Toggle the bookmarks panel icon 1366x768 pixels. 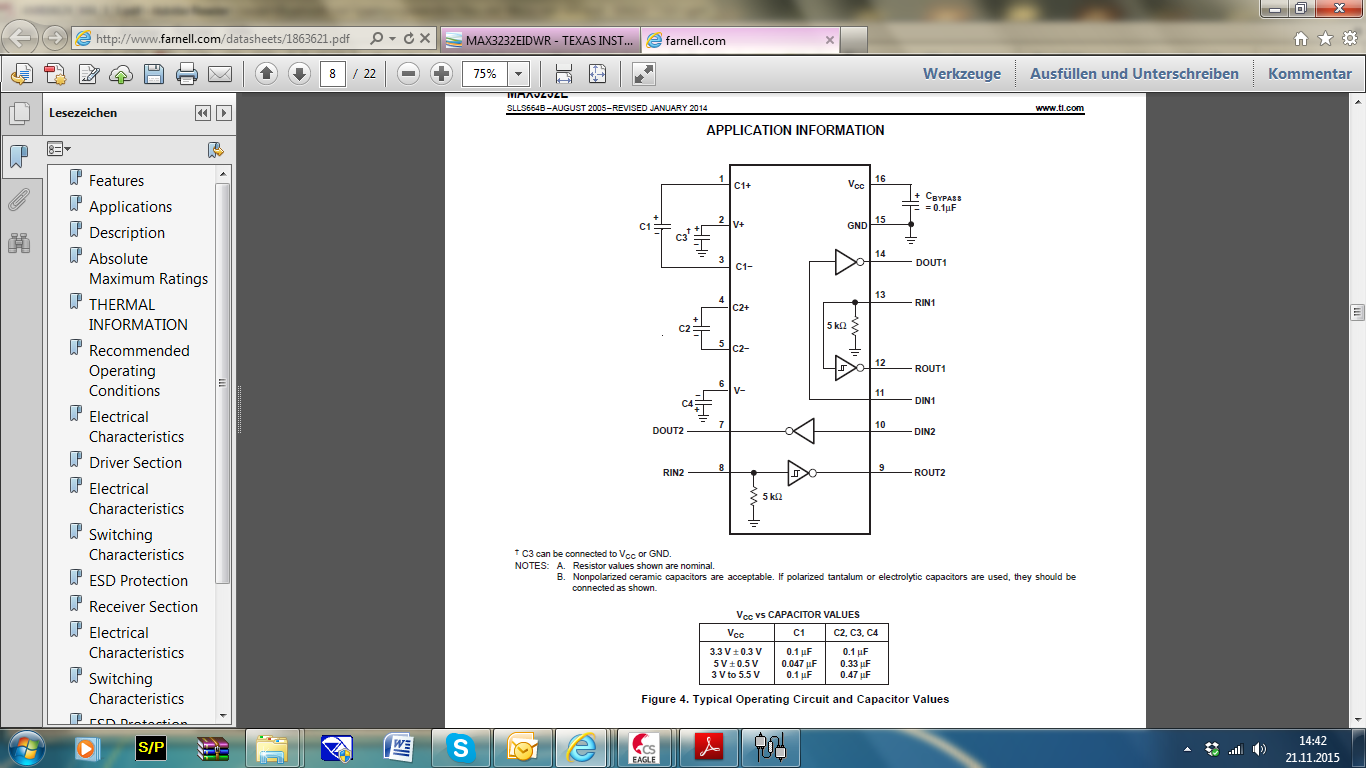(x=18, y=156)
